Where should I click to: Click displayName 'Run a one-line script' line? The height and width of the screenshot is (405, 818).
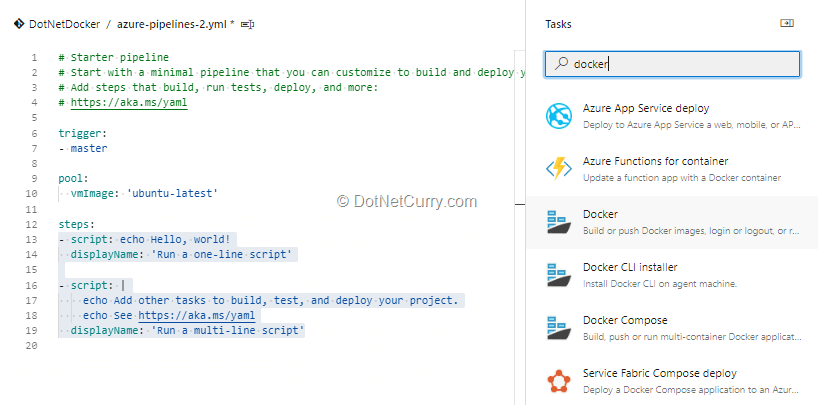(x=182, y=255)
